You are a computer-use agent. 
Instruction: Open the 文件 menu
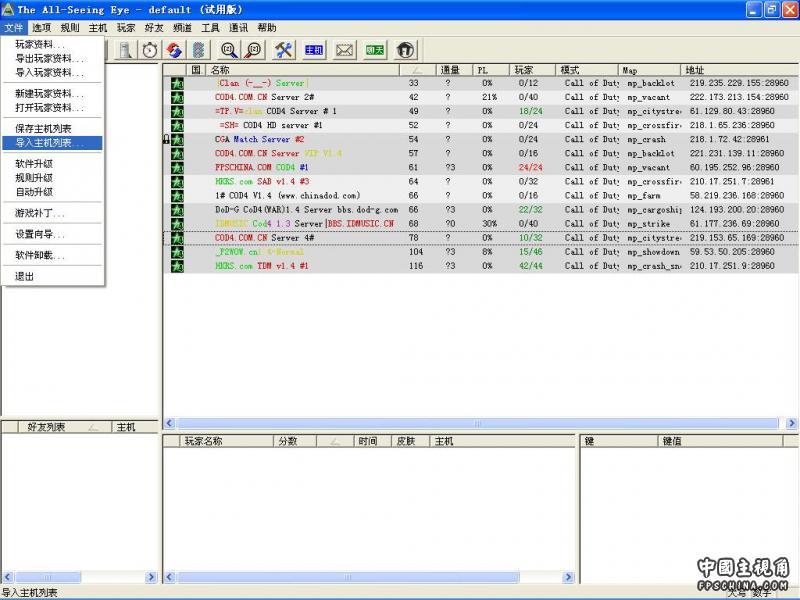pos(14,28)
